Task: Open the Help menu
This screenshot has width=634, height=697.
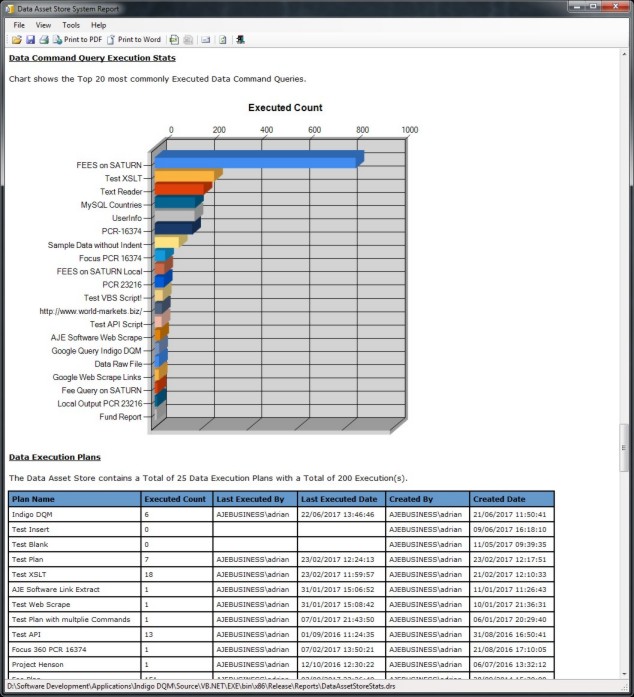Action: (x=98, y=25)
